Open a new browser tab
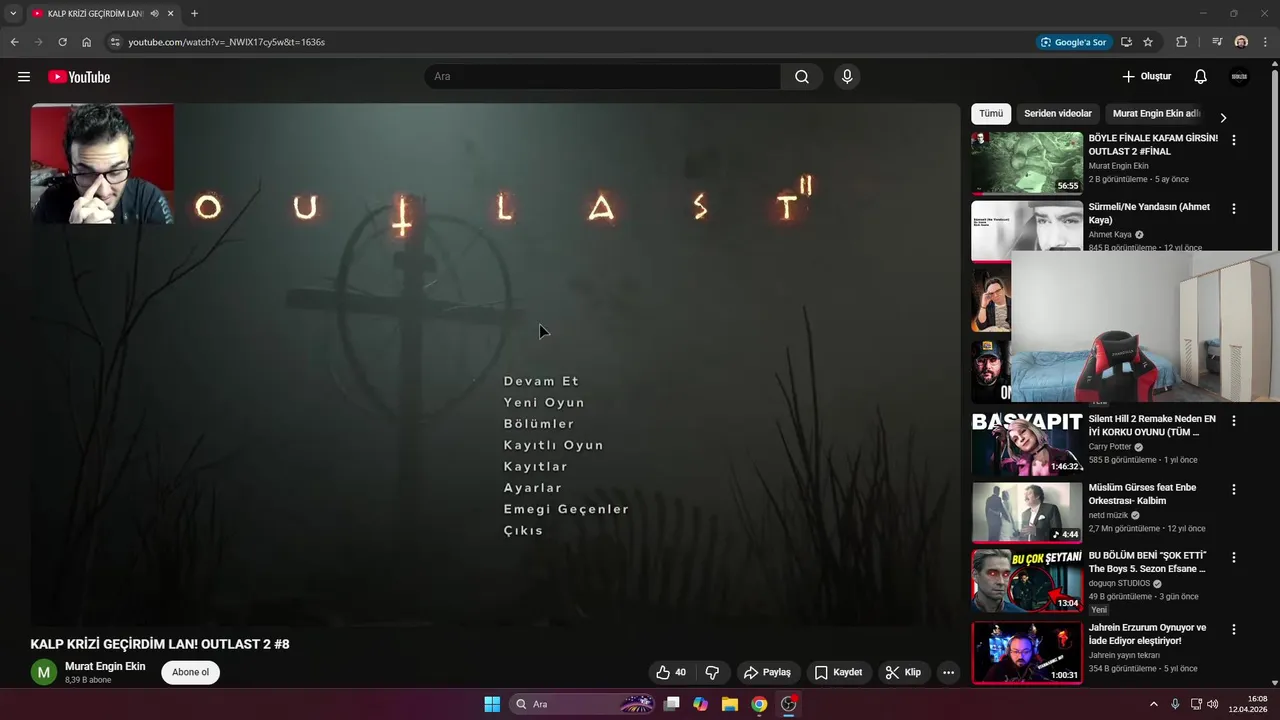Viewport: 1280px width, 720px height. tap(194, 13)
